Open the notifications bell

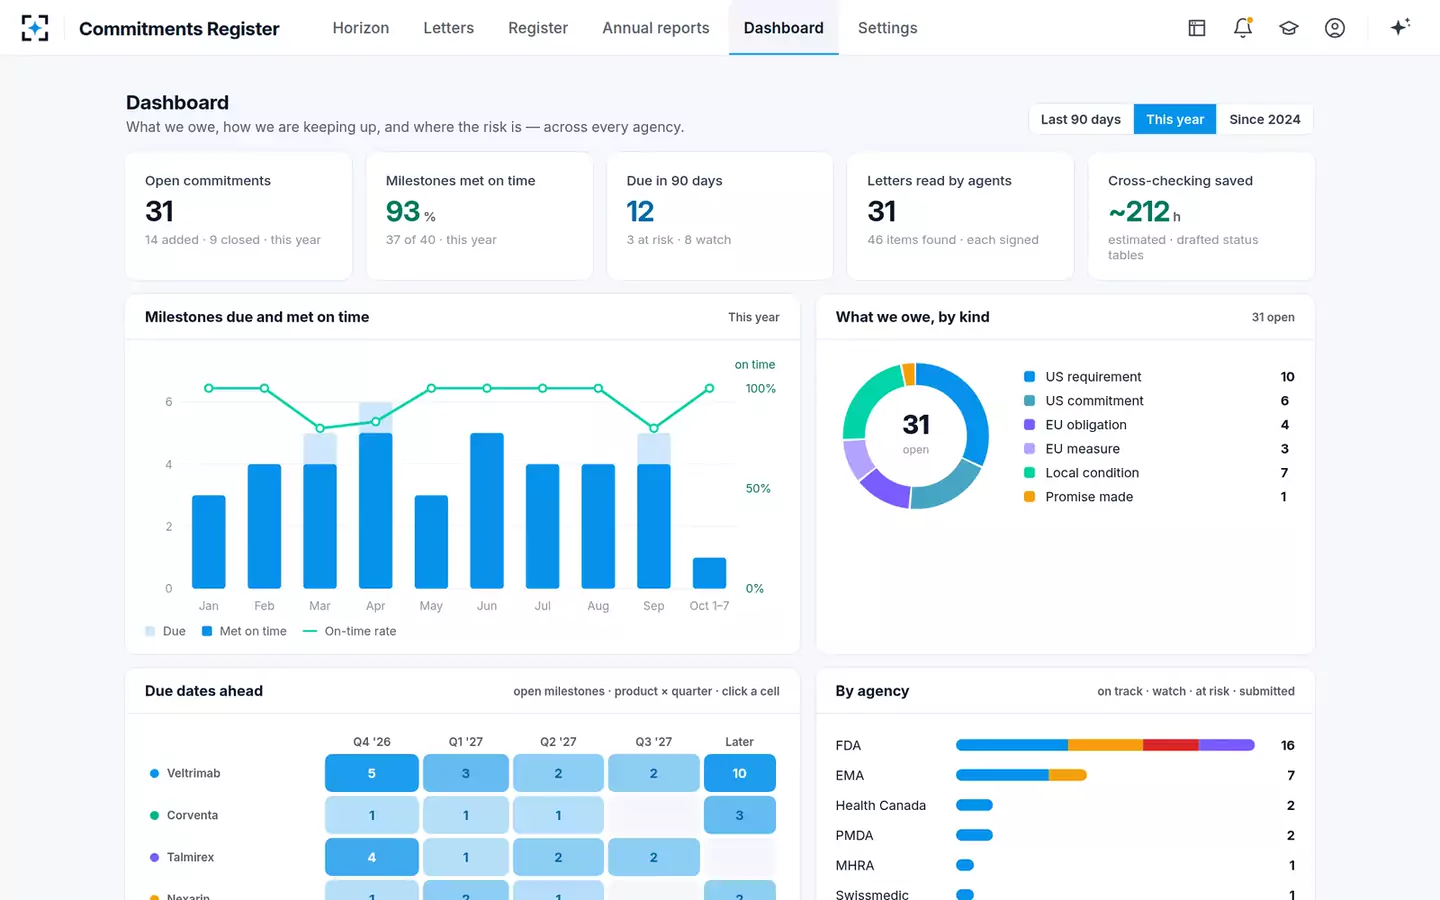(1243, 28)
